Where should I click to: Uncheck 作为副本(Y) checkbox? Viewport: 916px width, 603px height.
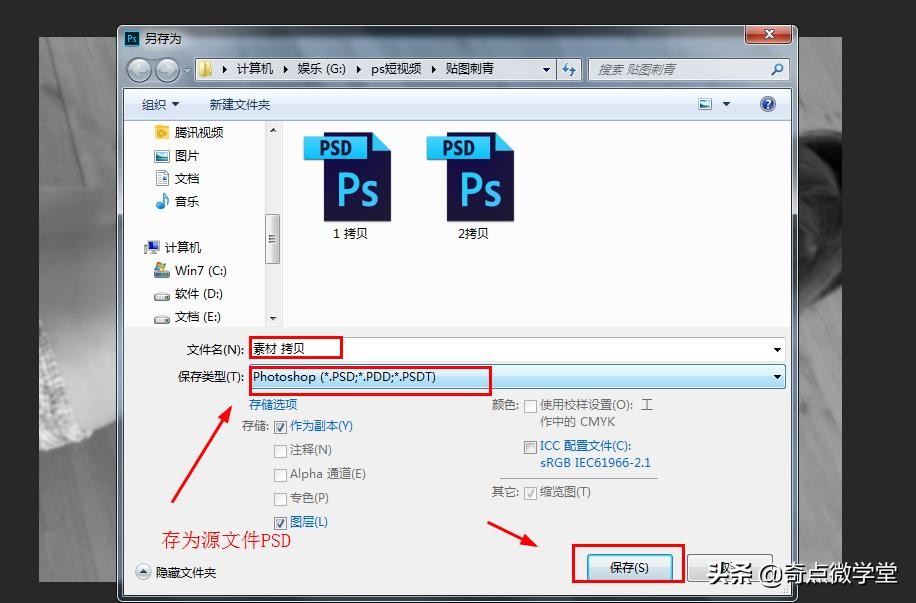pos(281,426)
